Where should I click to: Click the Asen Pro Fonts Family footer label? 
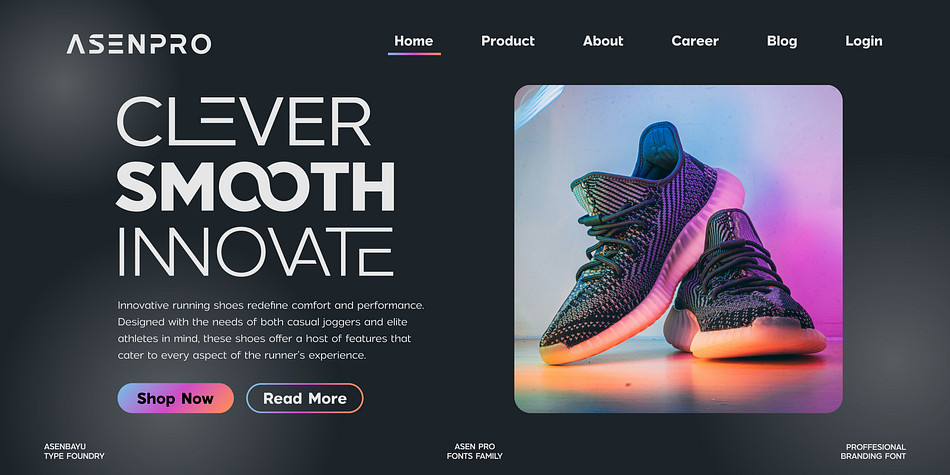tap(474, 451)
